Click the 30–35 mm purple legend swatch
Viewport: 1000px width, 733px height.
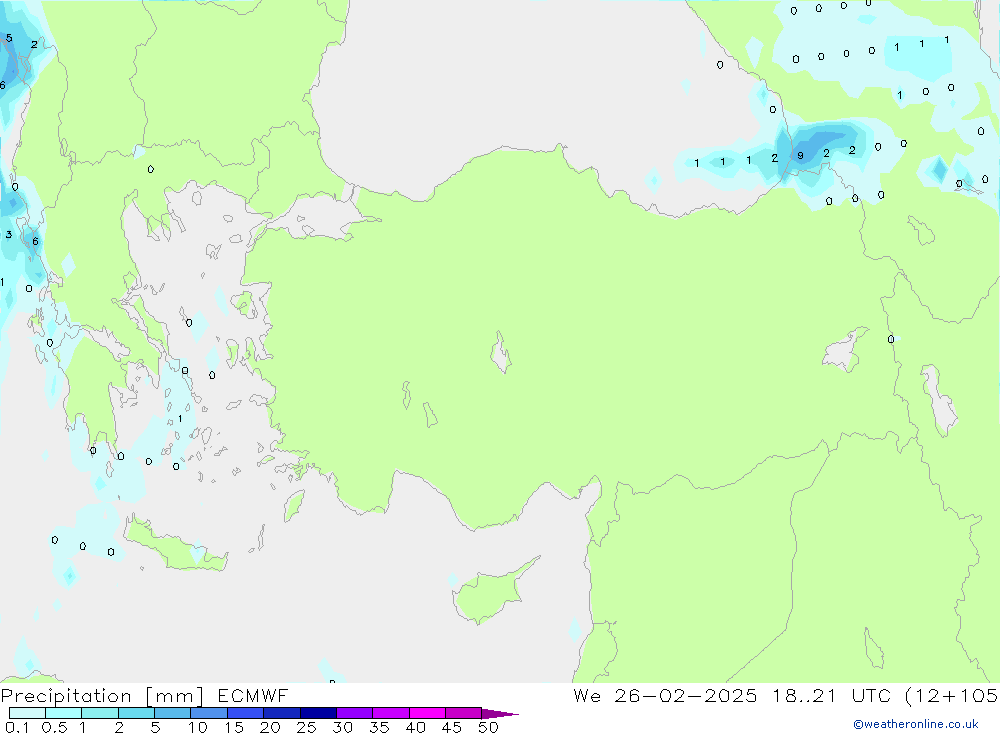tap(355, 713)
